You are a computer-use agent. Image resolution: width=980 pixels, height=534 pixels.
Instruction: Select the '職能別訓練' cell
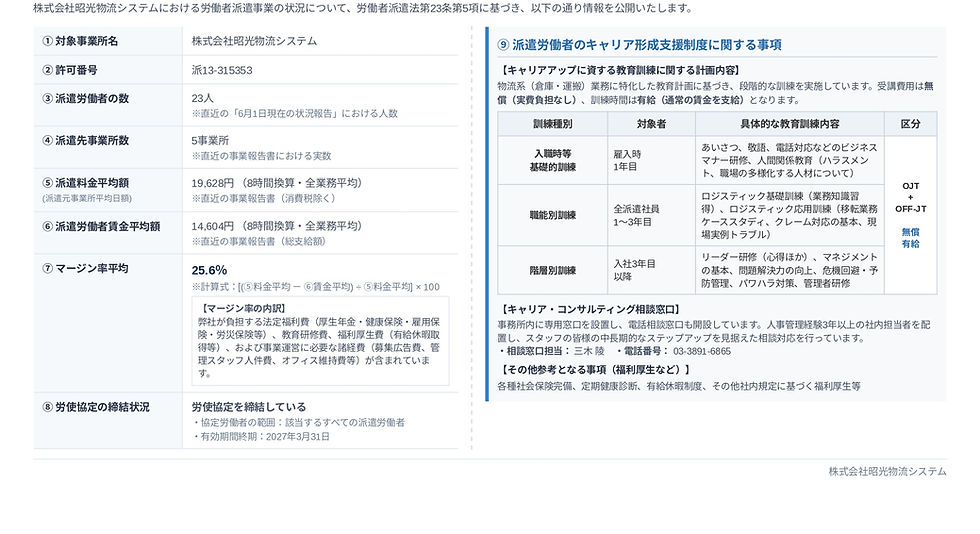click(x=552, y=215)
